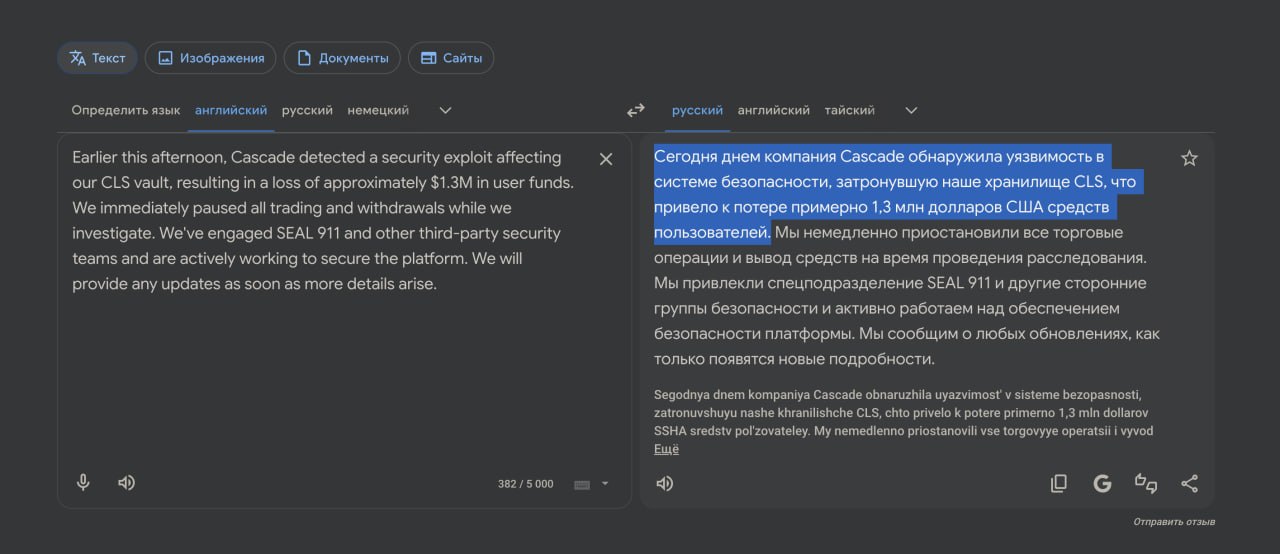The height and width of the screenshot is (554, 1280).
Task: Select русский as target language
Action: click(697, 110)
